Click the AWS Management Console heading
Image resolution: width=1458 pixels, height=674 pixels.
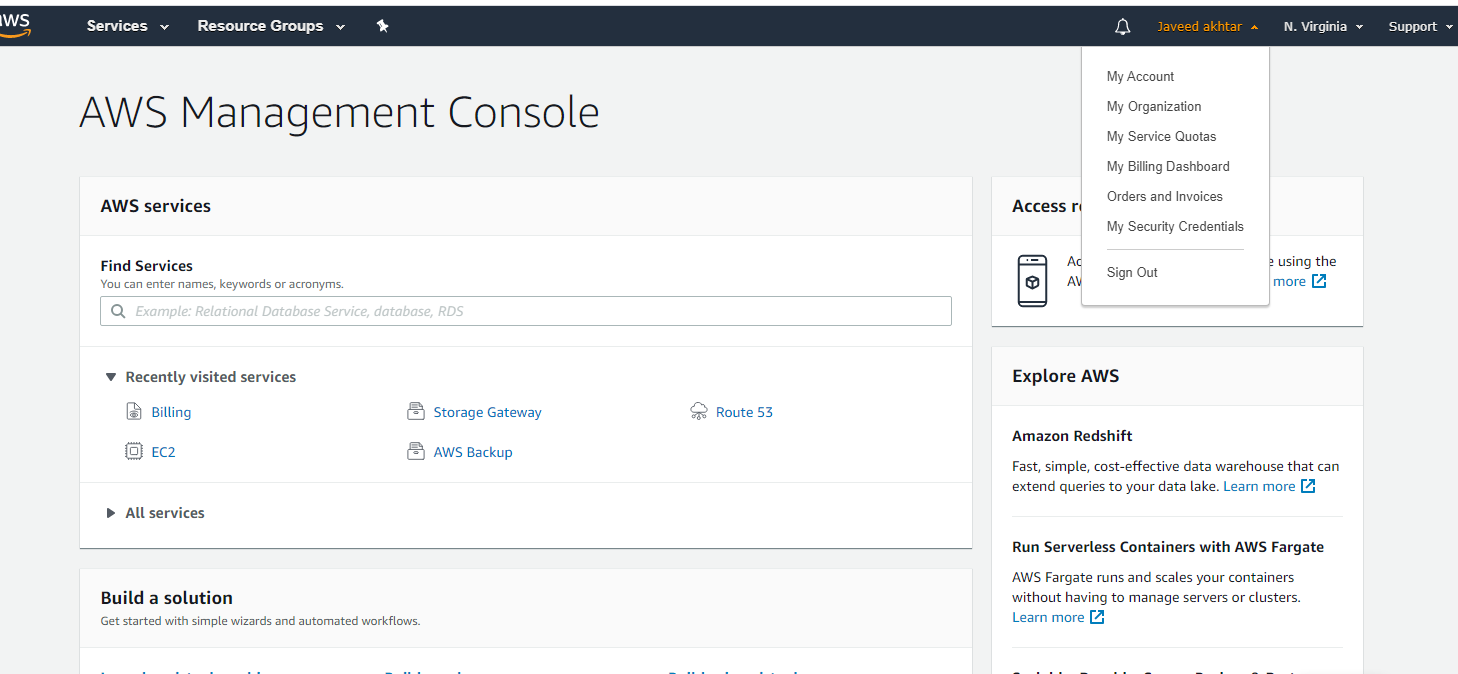[339, 112]
